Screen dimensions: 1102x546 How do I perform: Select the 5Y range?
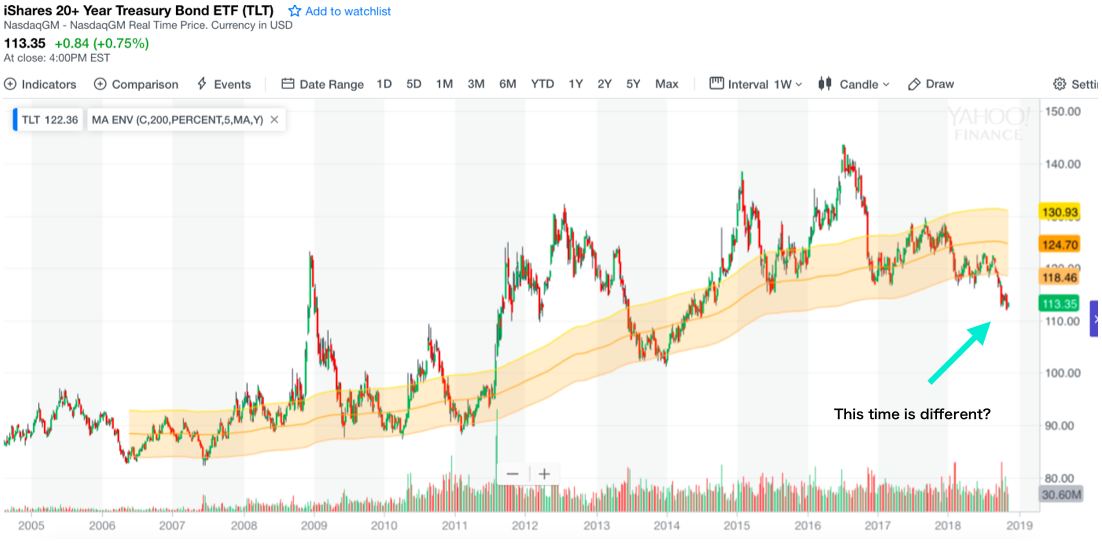633,84
